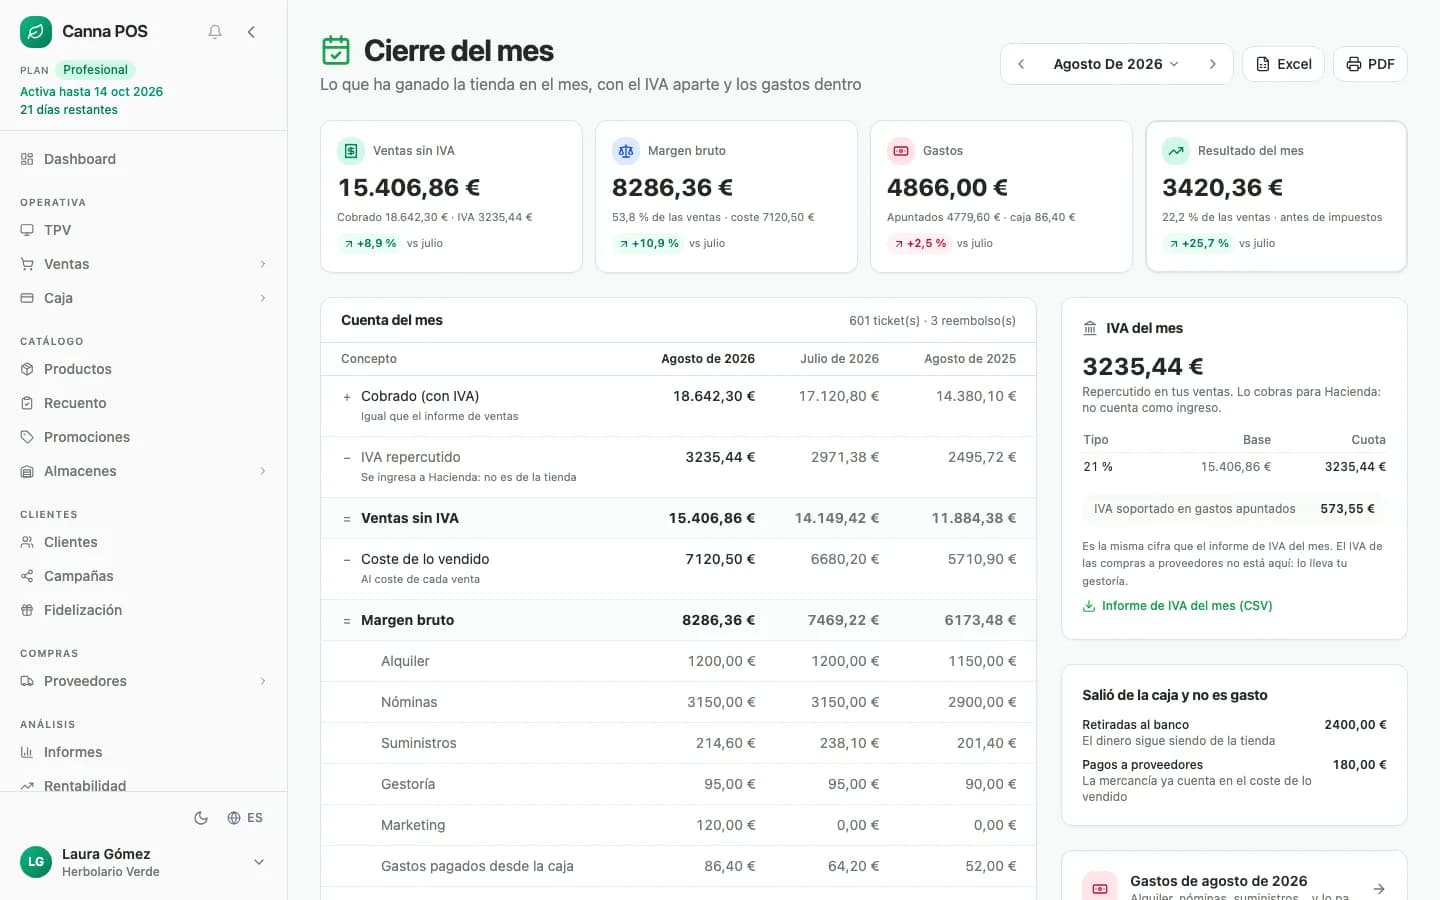The width and height of the screenshot is (1440, 900).
Task: Download the Informe de IVA del mes CSV
Action: [1177, 606]
